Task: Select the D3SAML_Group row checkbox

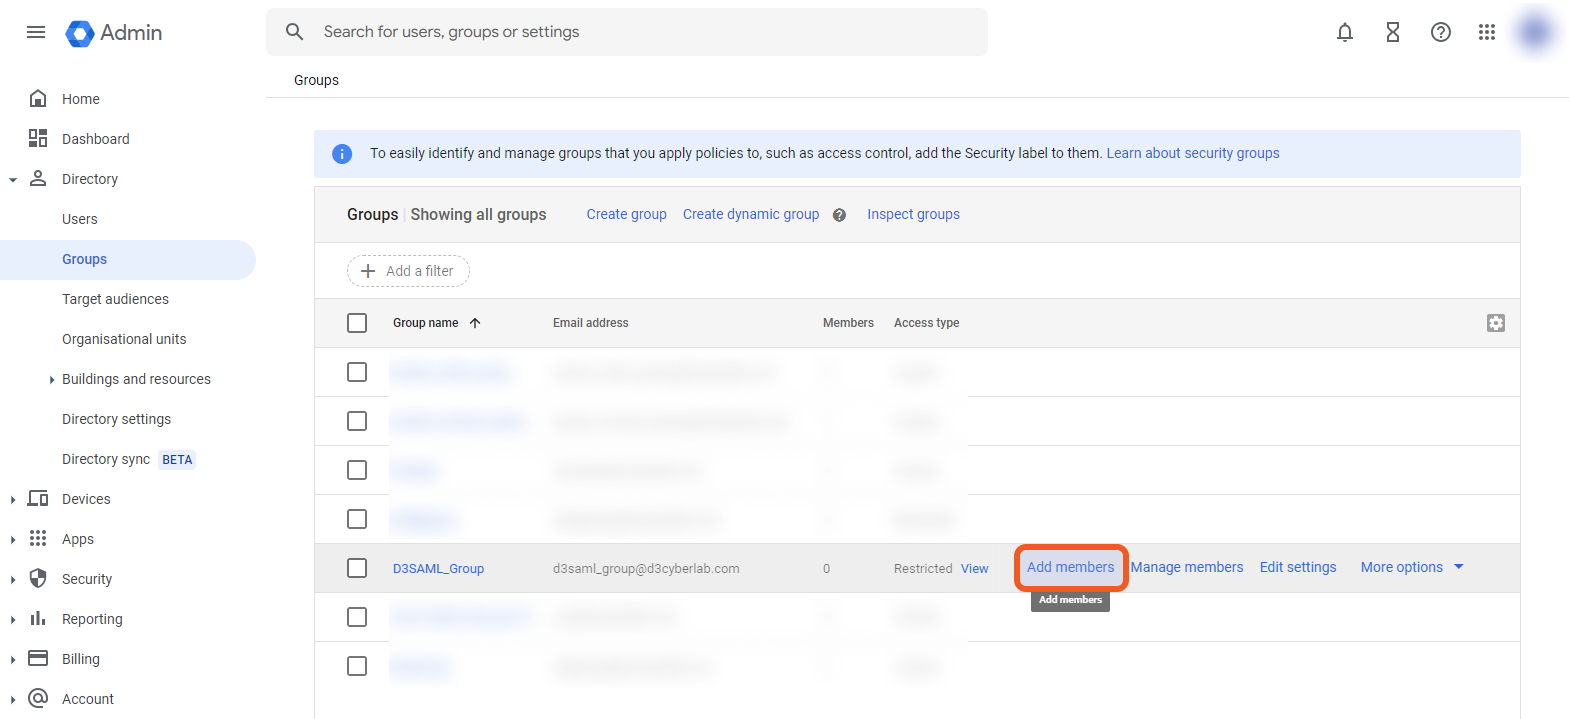Action: [x=357, y=568]
